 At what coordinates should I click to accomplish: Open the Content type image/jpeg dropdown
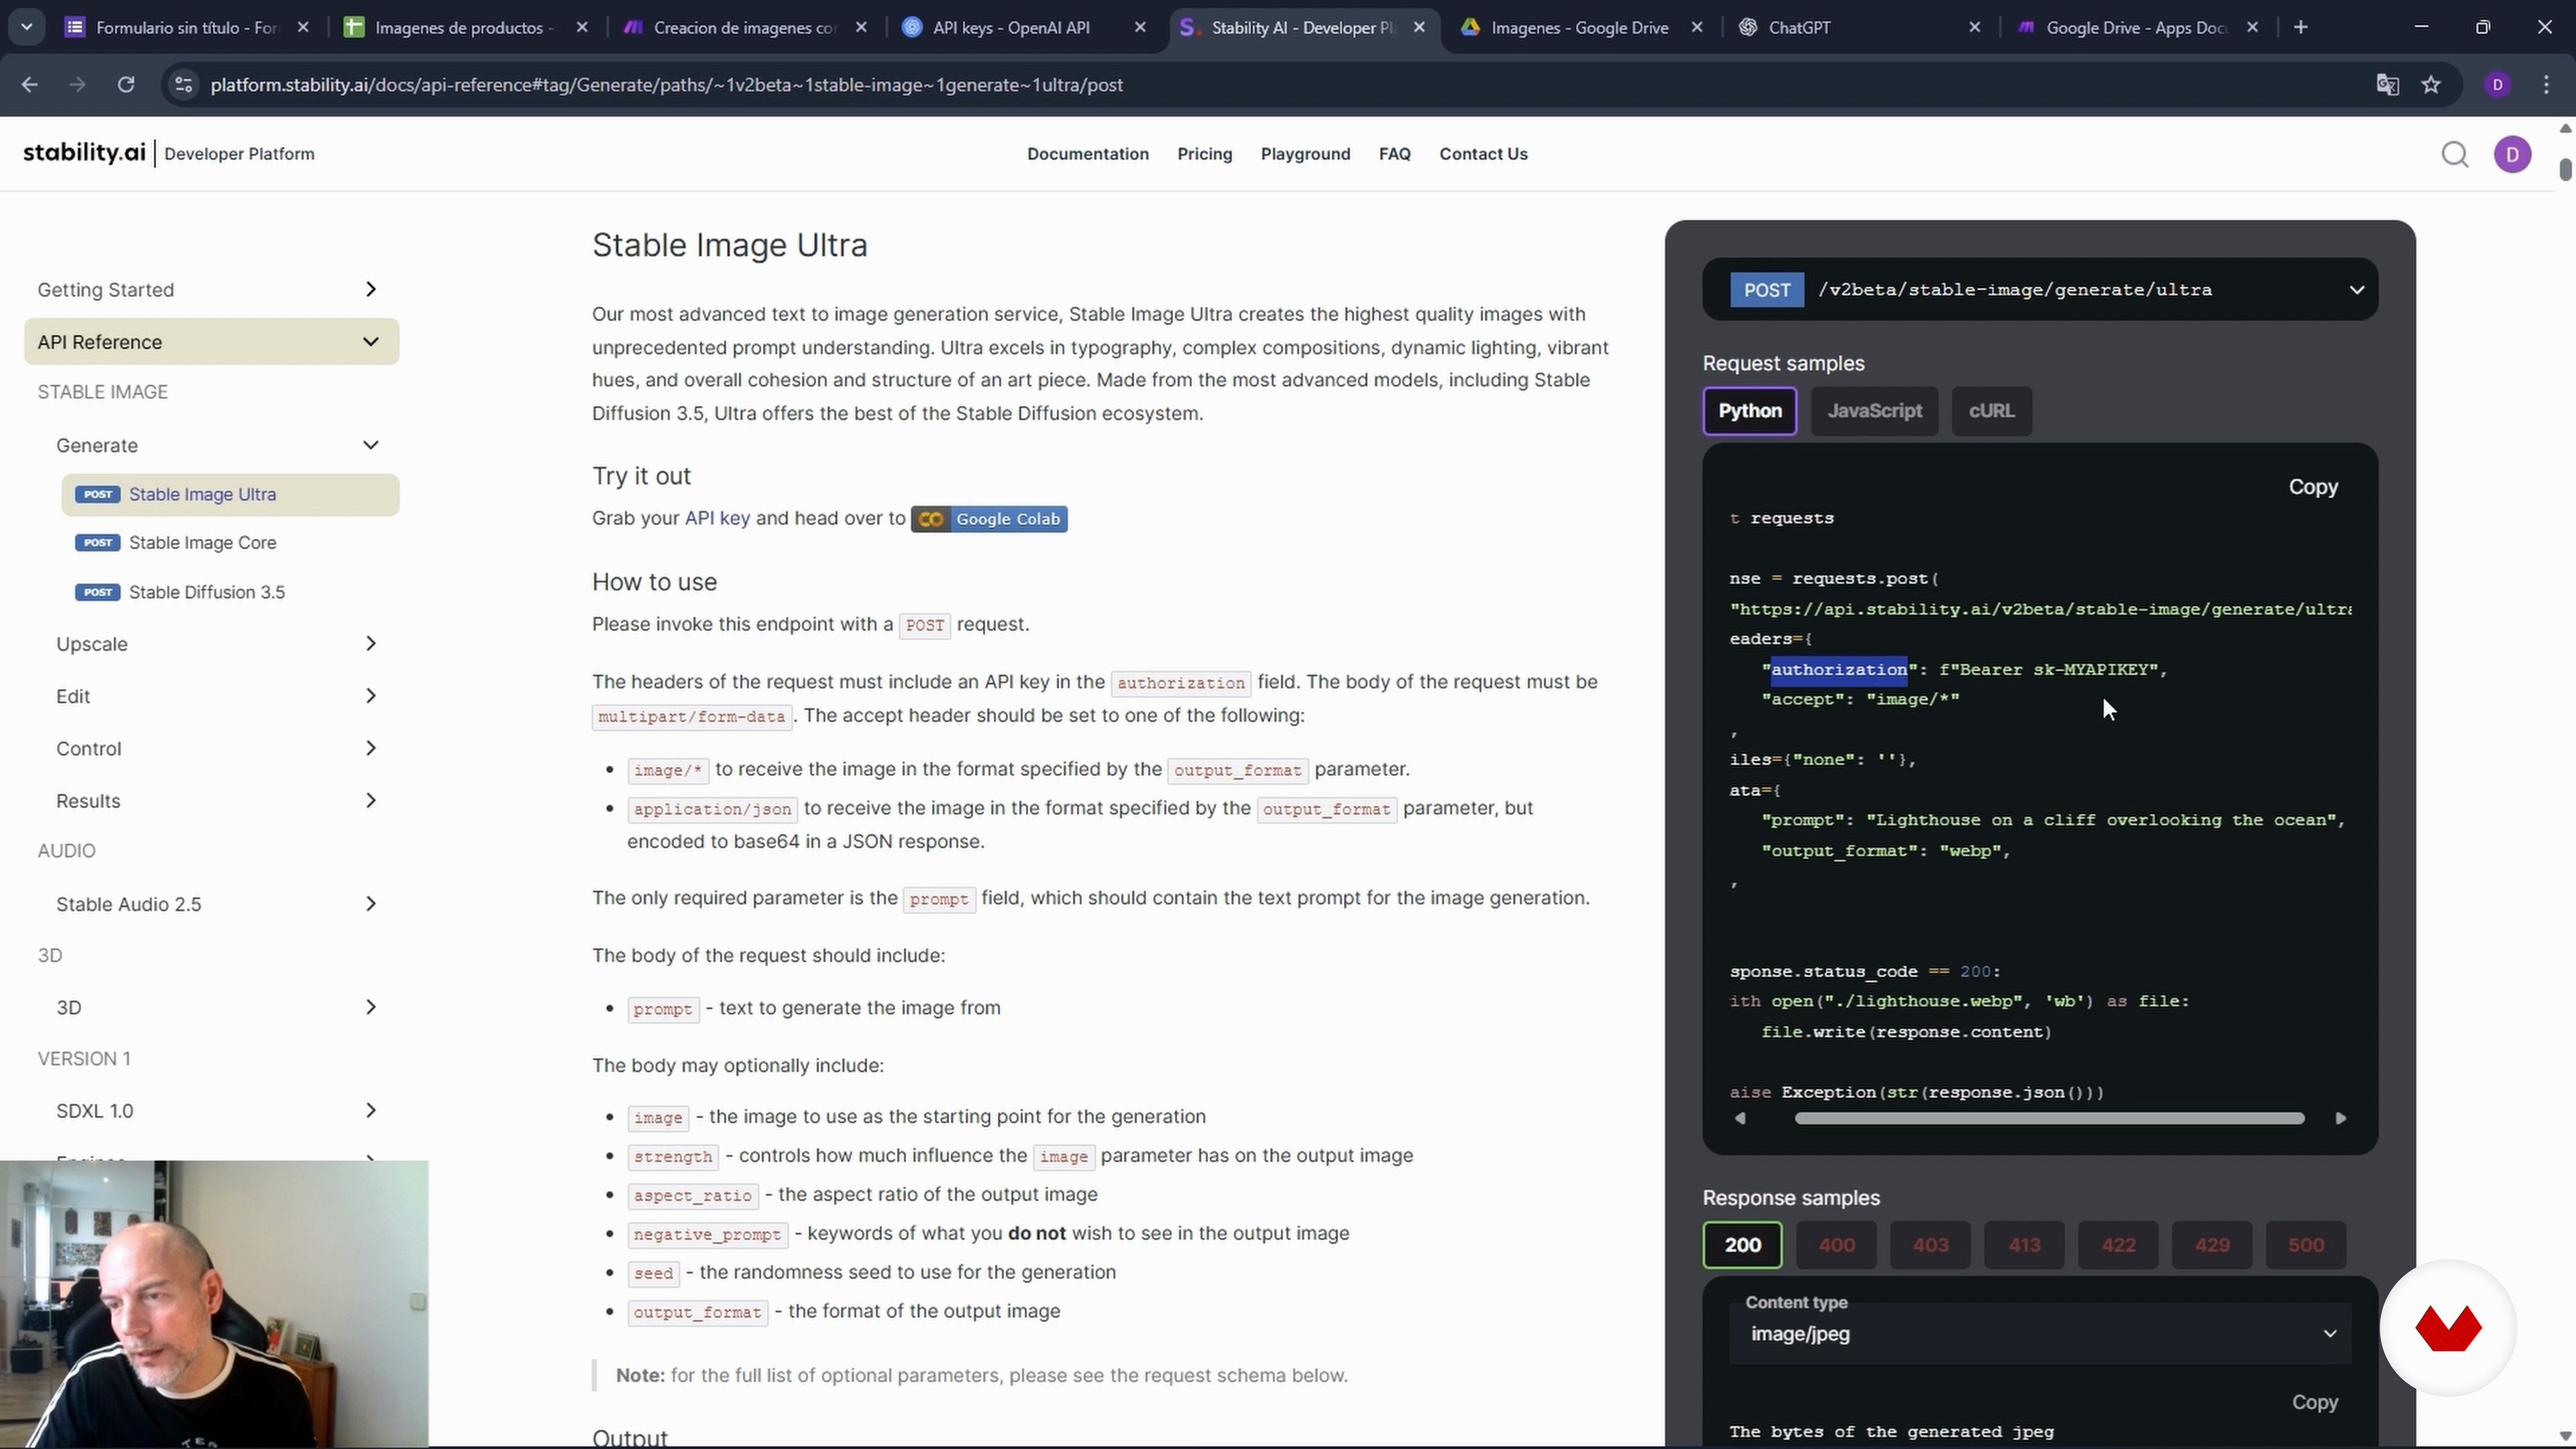[x=2039, y=1333]
